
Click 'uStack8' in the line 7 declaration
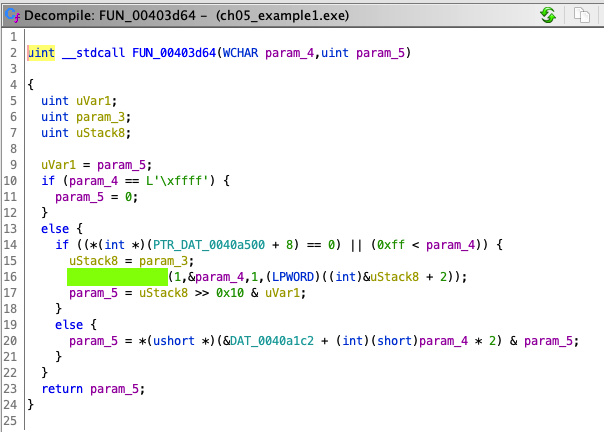pos(101,133)
